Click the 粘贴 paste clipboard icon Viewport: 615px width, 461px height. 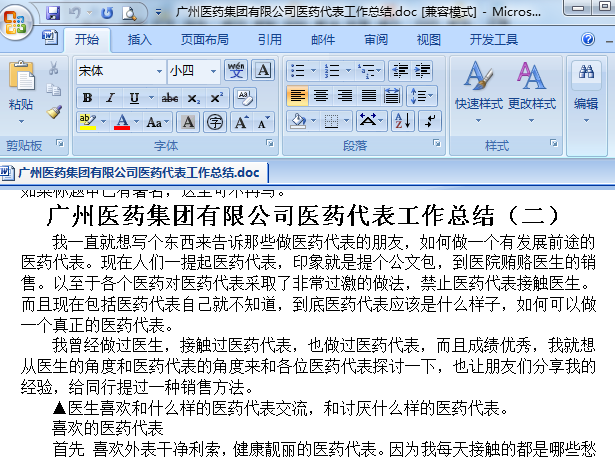coord(22,76)
